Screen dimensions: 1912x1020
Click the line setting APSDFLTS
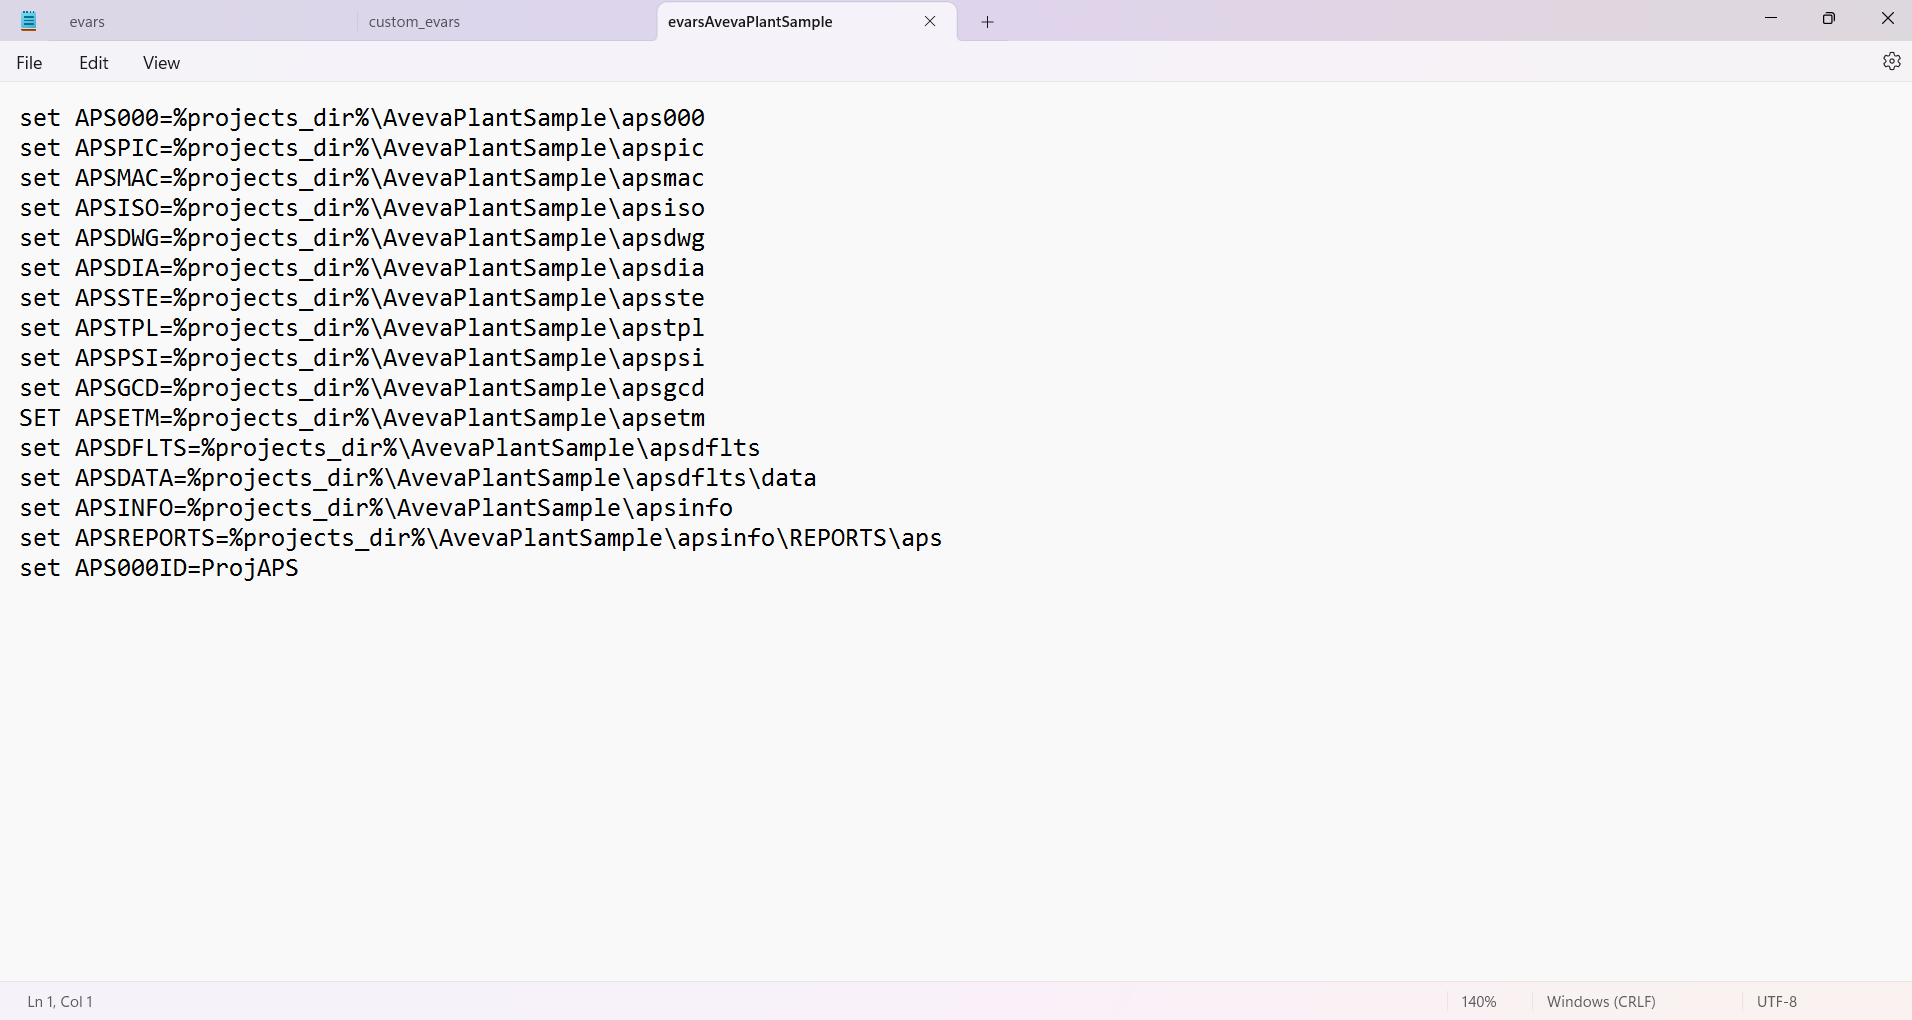point(390,448)
